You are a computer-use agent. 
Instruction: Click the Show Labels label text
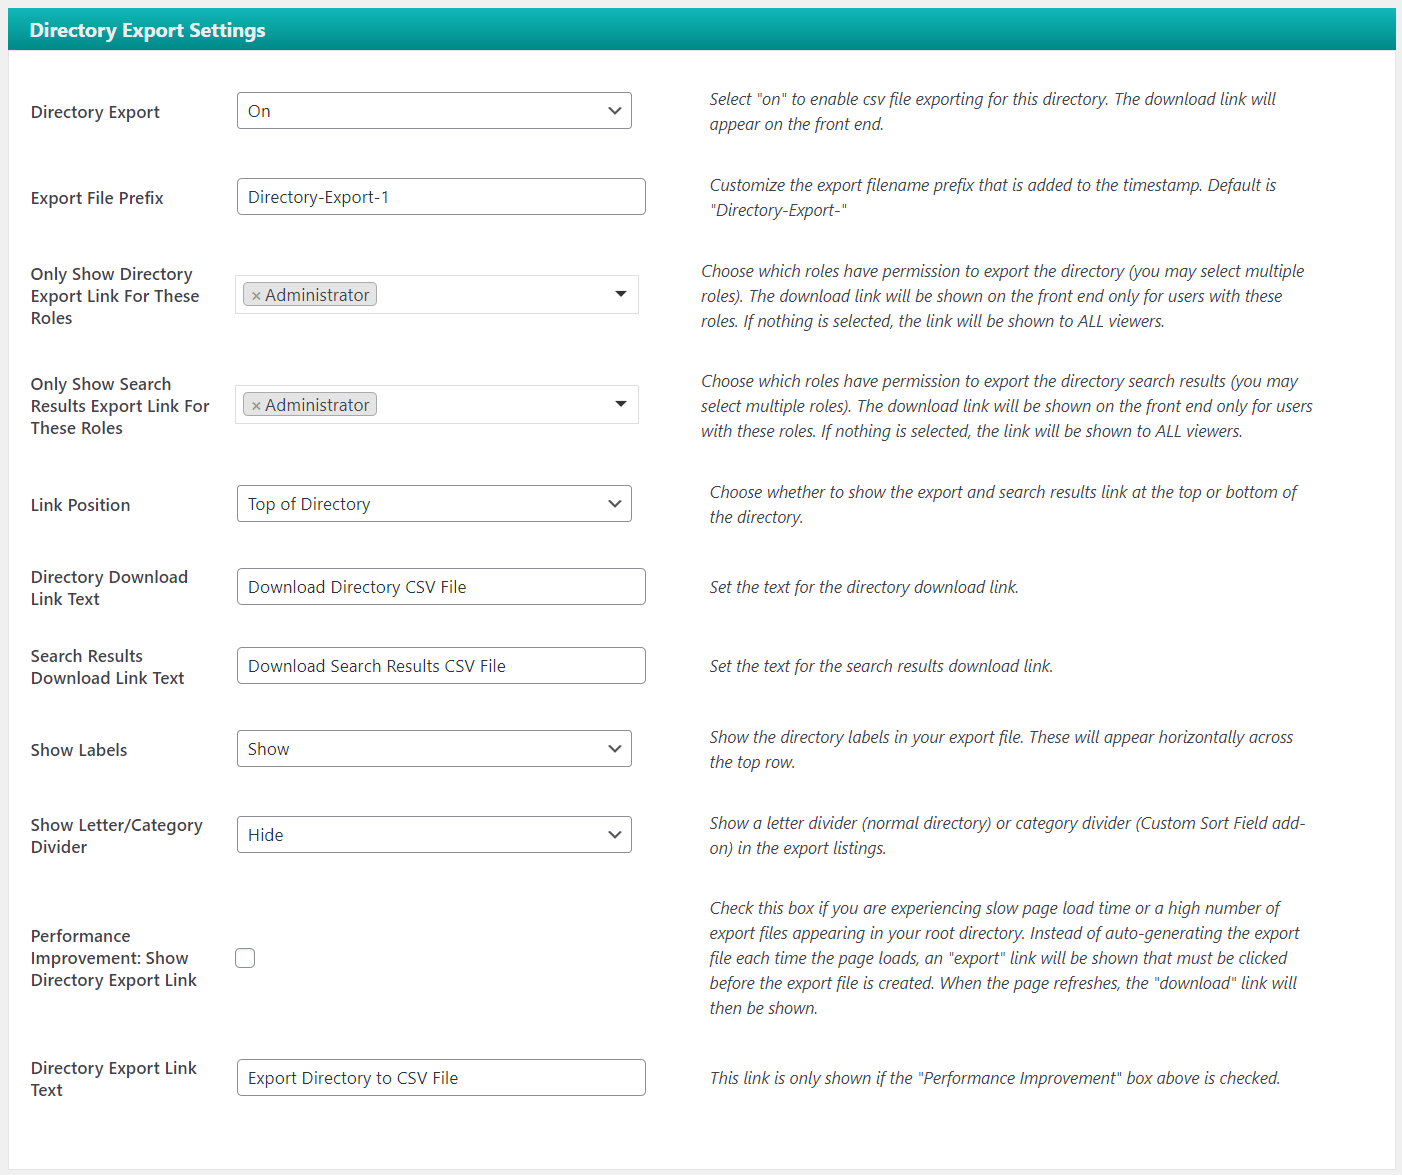[x=79, y=750]
